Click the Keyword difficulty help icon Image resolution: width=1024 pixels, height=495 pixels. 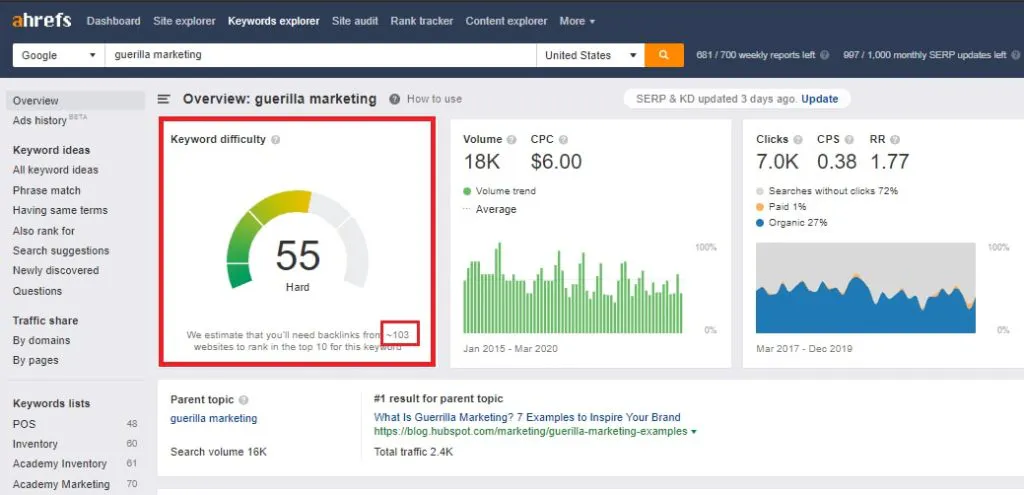276,140
